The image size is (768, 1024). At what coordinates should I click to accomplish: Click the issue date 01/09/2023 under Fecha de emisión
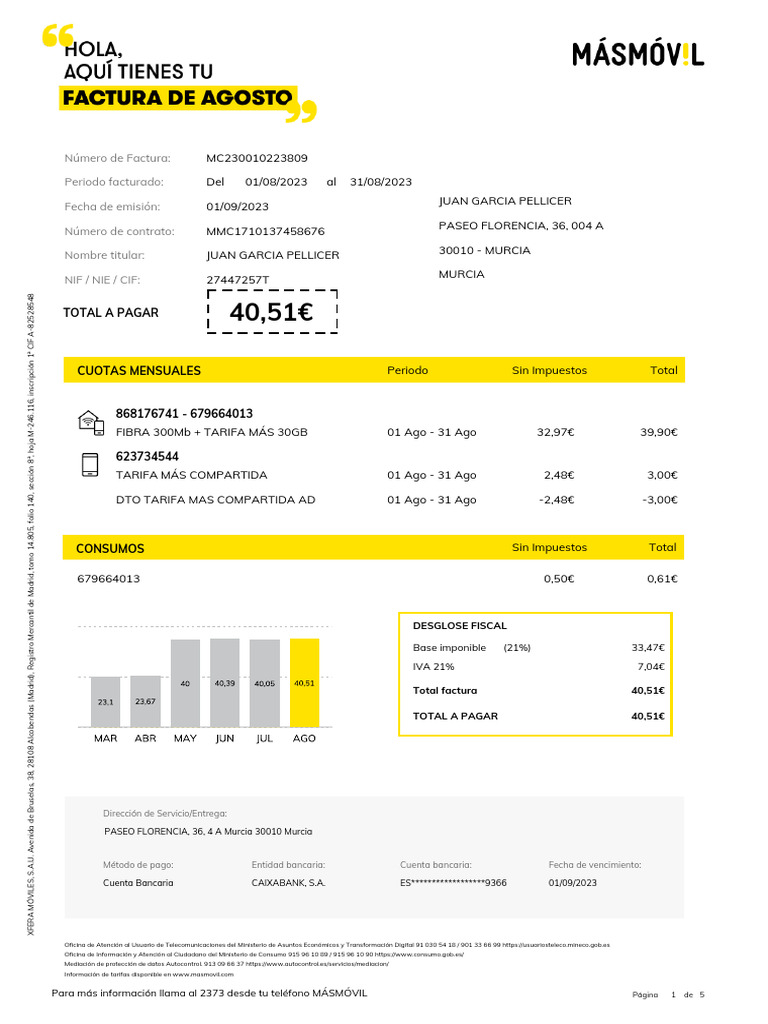pos(238,207)
